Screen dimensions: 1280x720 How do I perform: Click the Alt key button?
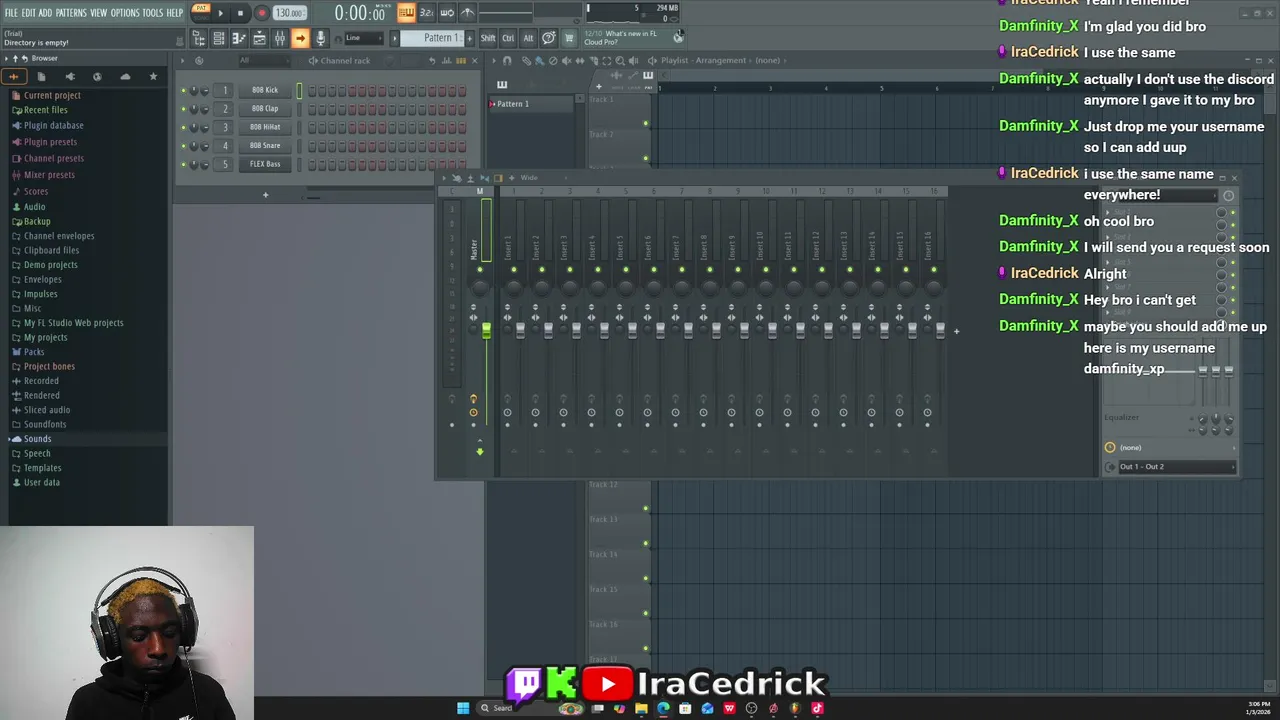coord(528,38)
